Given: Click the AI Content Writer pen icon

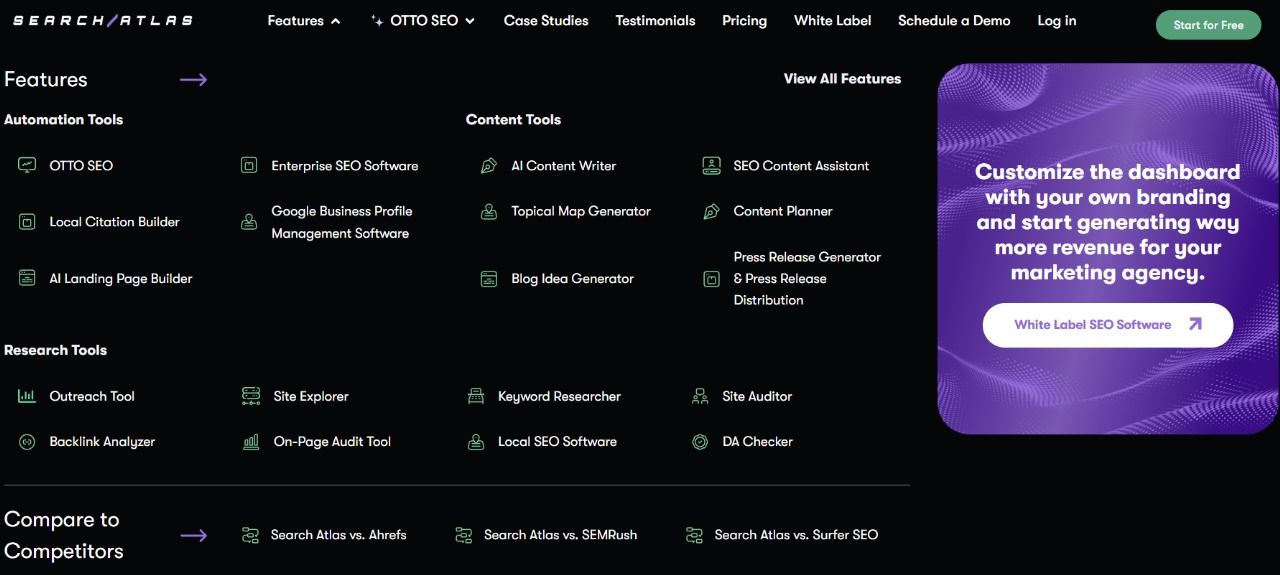Looking at the screenshot, I should click(x=489, y=165).
